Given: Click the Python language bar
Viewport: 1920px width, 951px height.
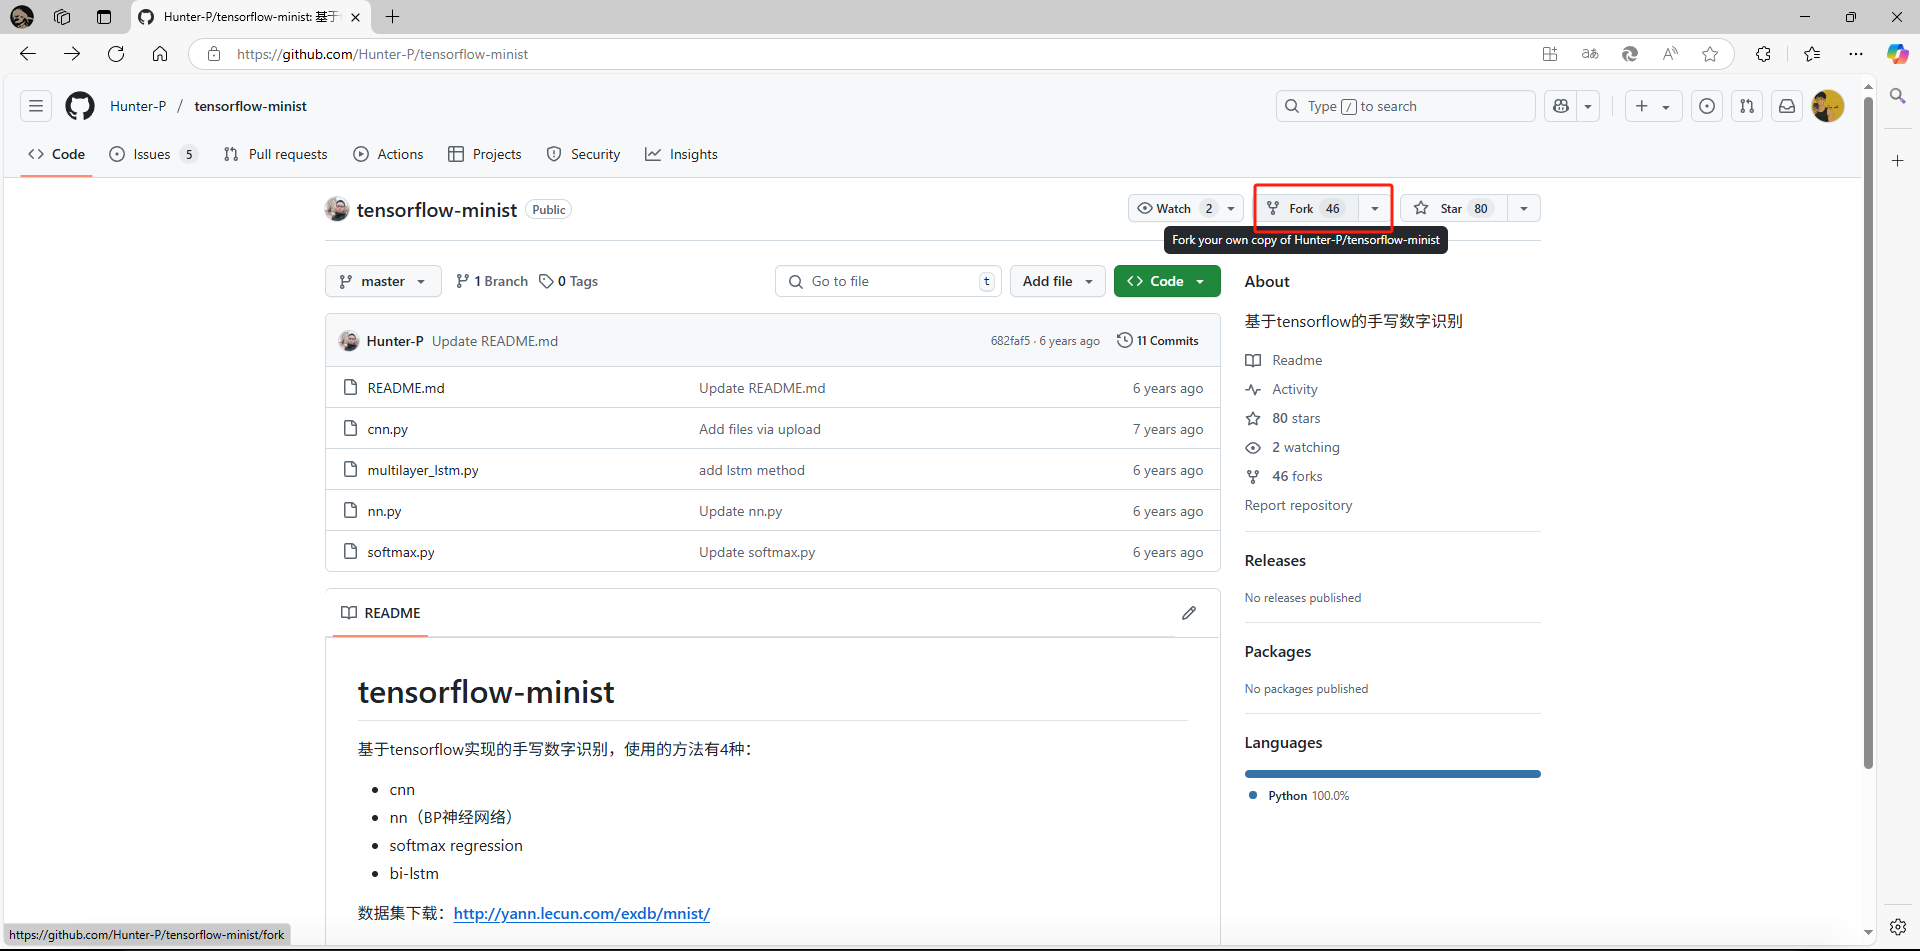Looking at the screenshot, I should click(x=1393, y=774).
